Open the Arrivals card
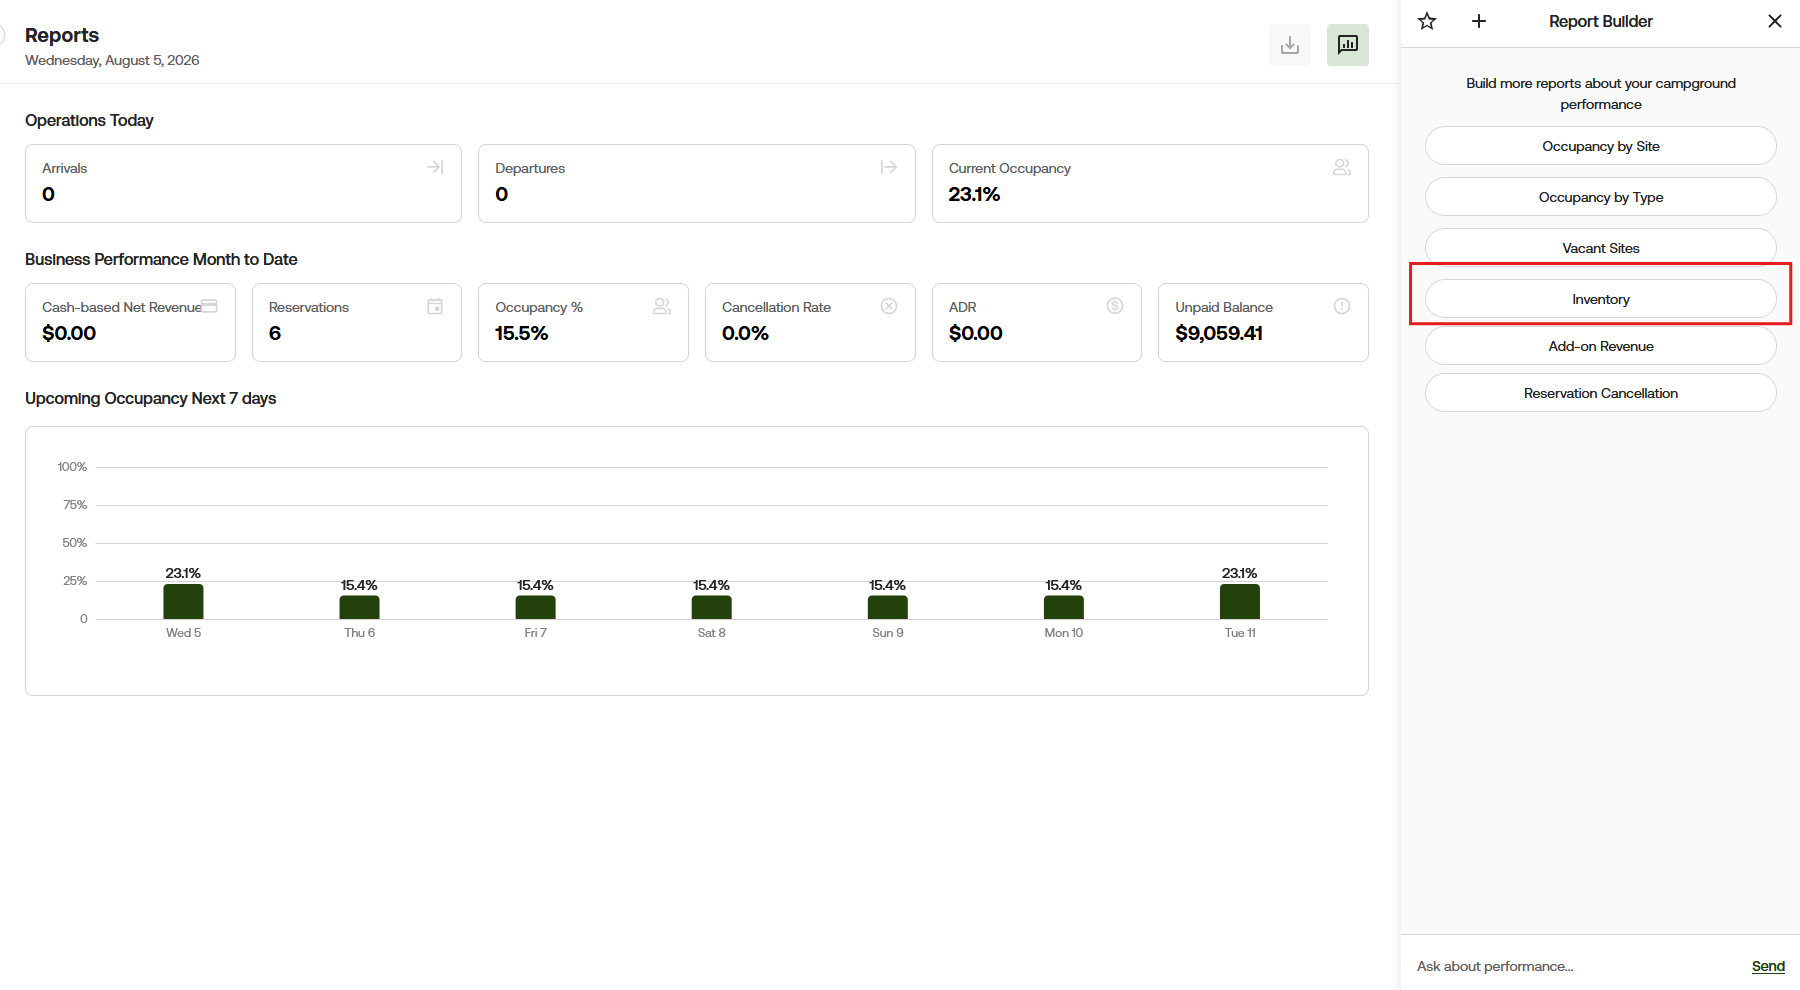The image size is (1800, 990). coord(243,183)
